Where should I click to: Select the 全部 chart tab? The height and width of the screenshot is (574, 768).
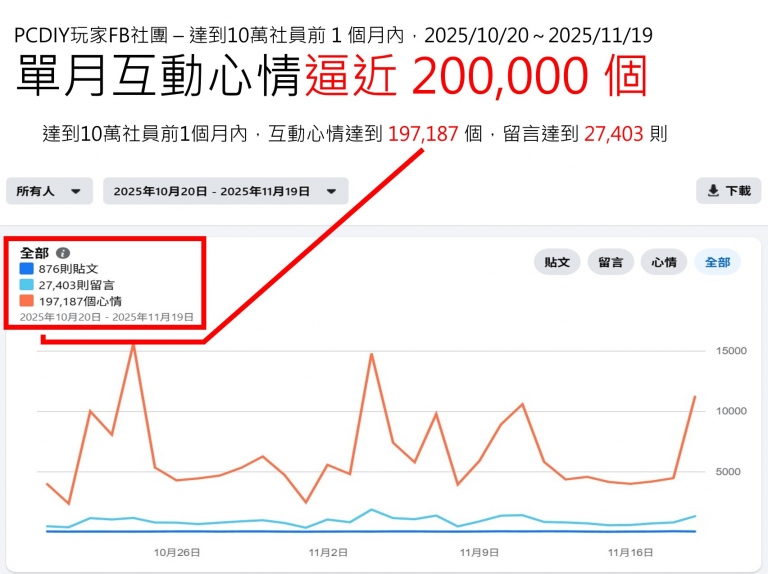pyautogui.click(x=717, y=262)
